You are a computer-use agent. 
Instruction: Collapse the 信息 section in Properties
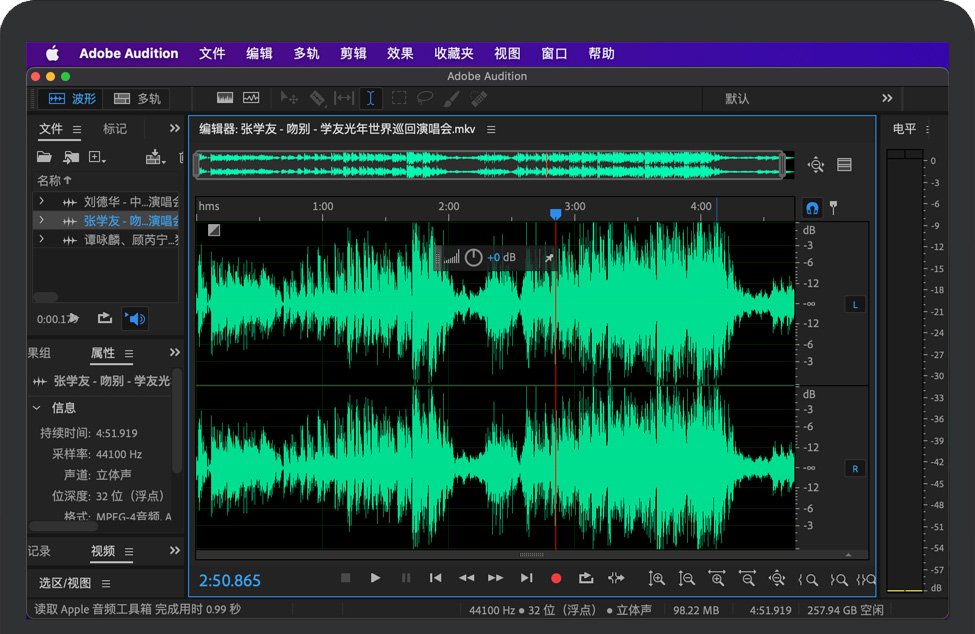pyautogui.click(x=37, y=408)
